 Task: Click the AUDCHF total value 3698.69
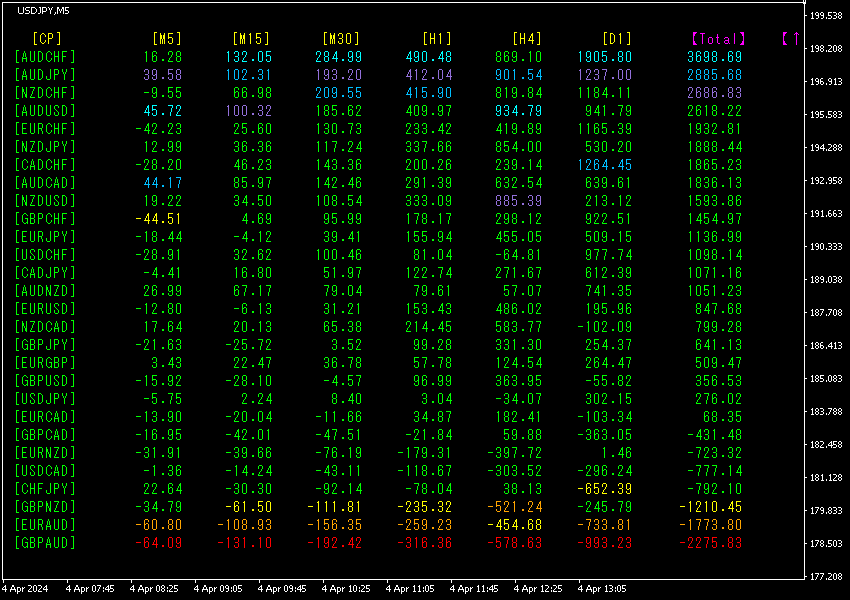coord(714,57)
